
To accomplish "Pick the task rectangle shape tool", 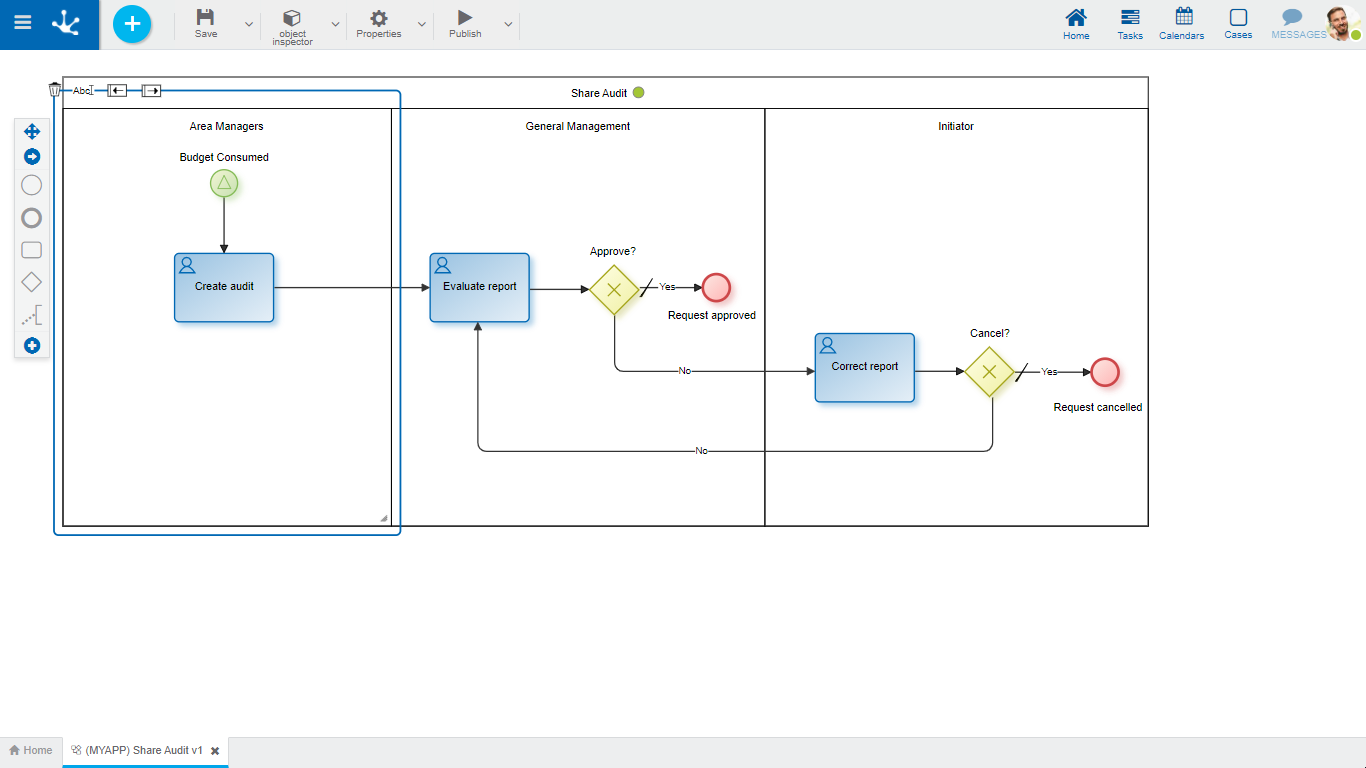I will click(x=32, y=250).
